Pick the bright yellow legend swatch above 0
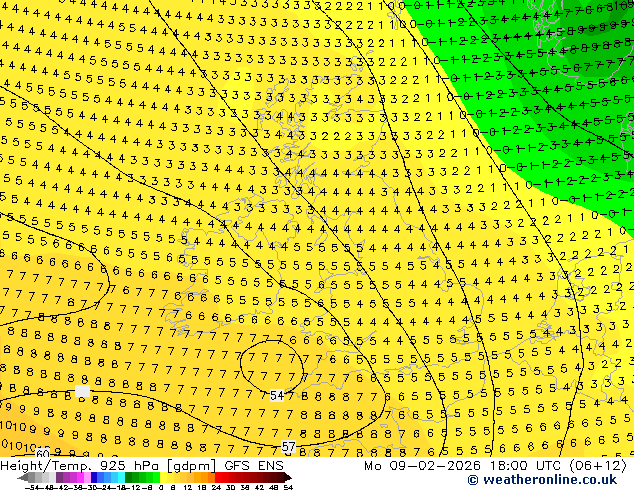The height and width of the screenshot is (490, 634). 163,477
